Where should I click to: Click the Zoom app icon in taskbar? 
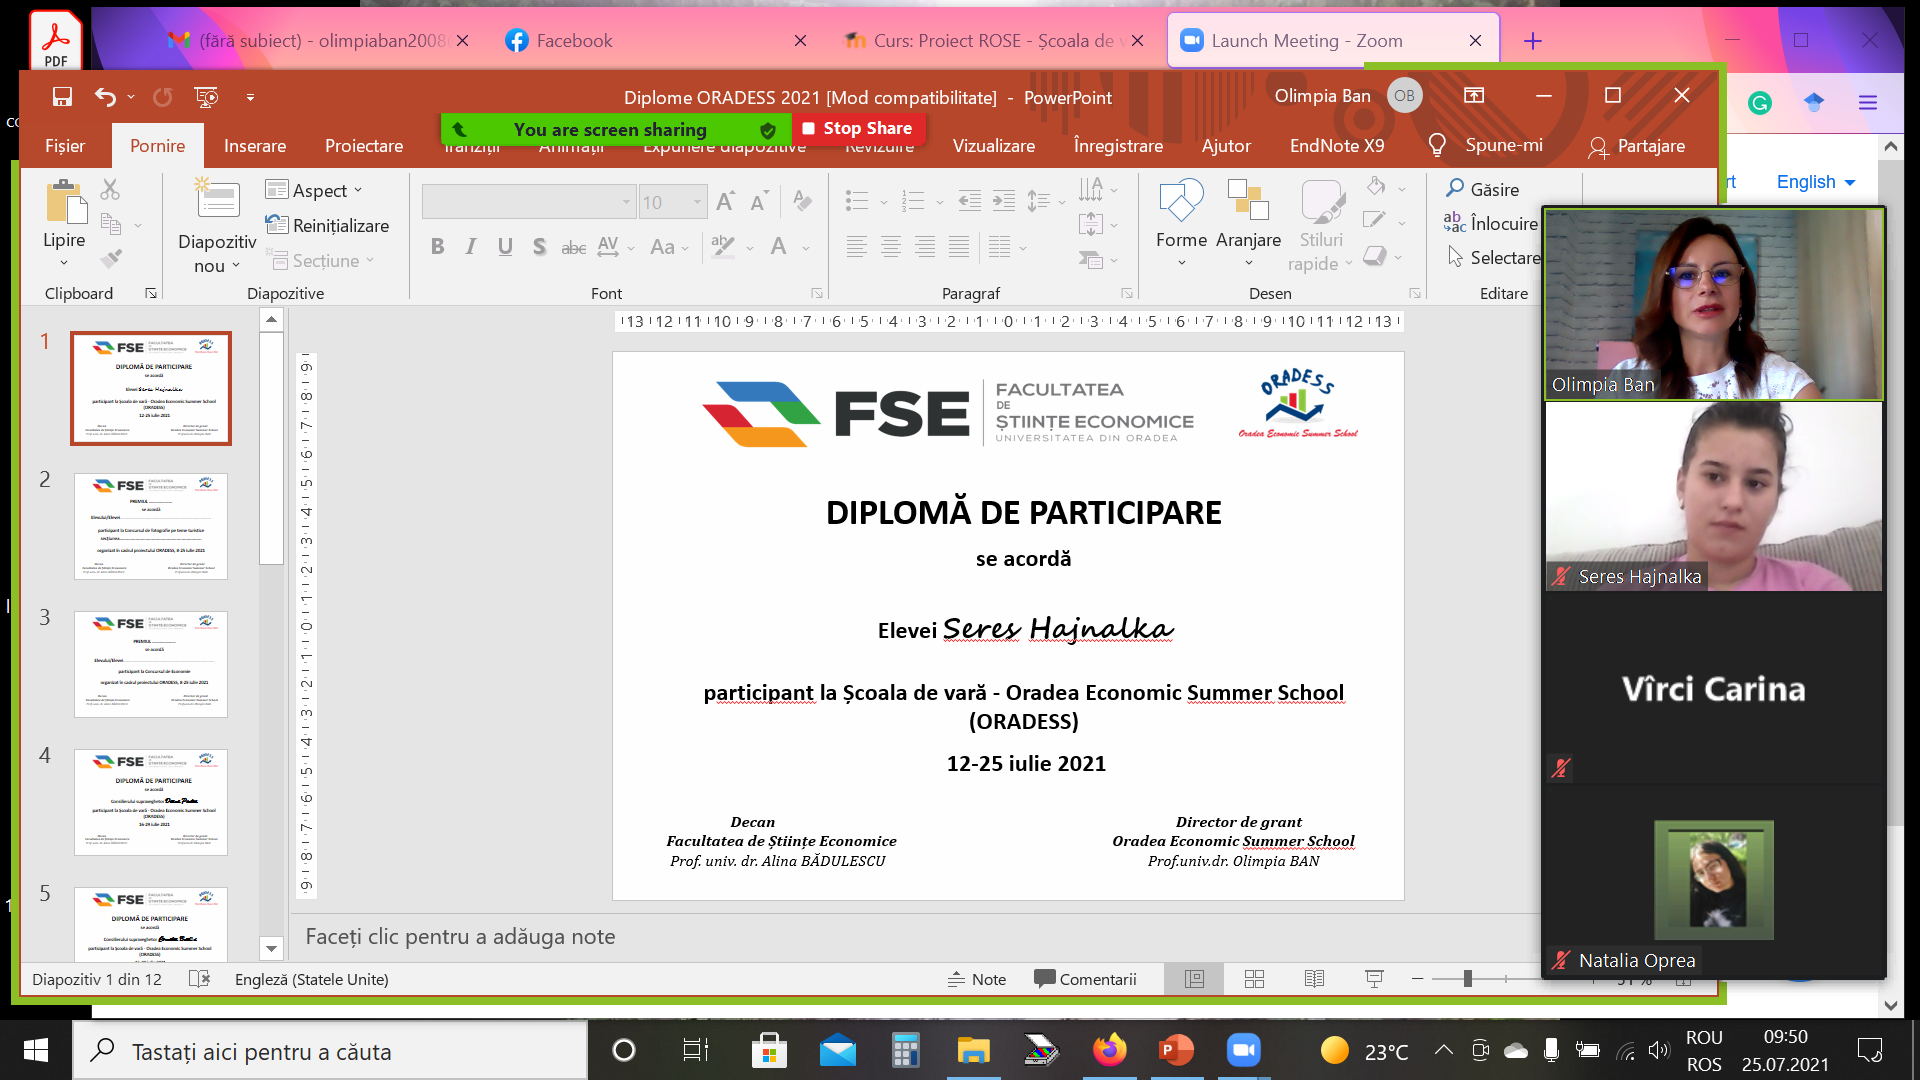point(1243,1050)
